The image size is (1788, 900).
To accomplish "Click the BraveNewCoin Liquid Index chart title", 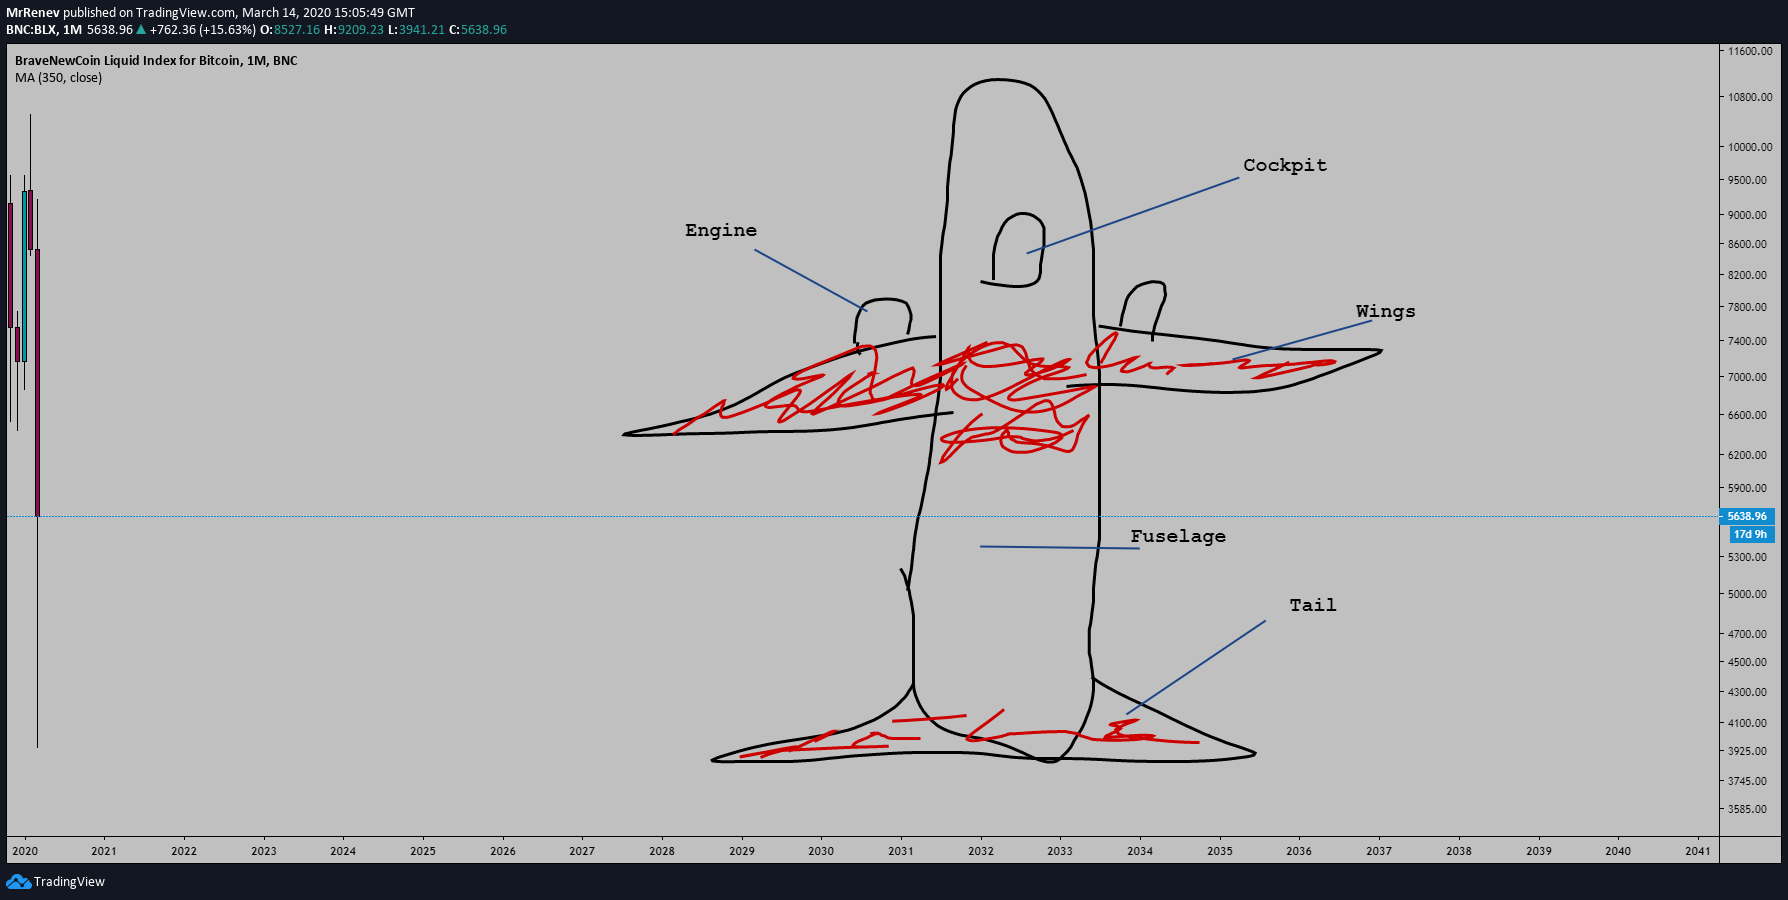I will 156,61.
